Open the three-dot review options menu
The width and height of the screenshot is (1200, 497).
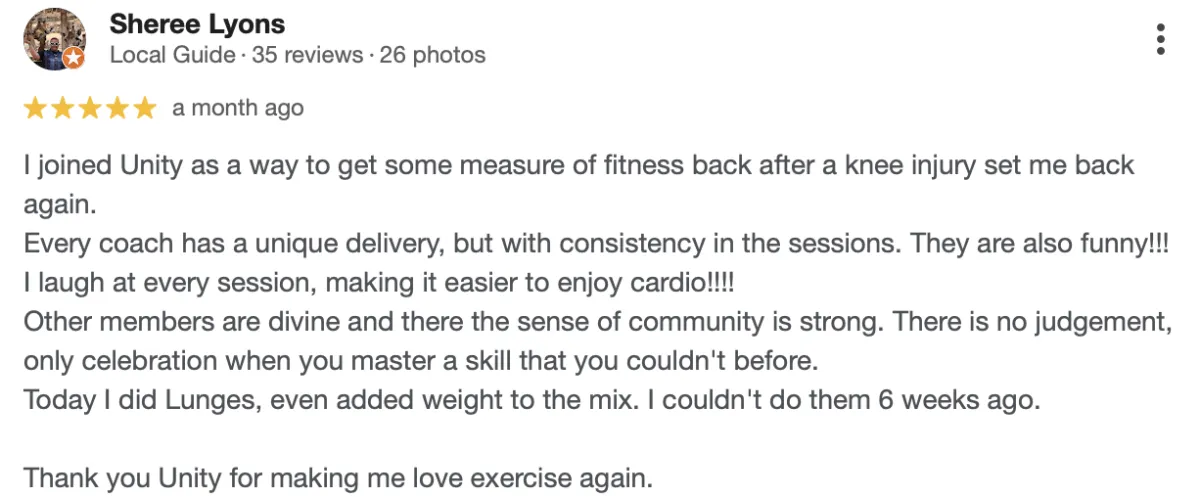[1160, 38]
